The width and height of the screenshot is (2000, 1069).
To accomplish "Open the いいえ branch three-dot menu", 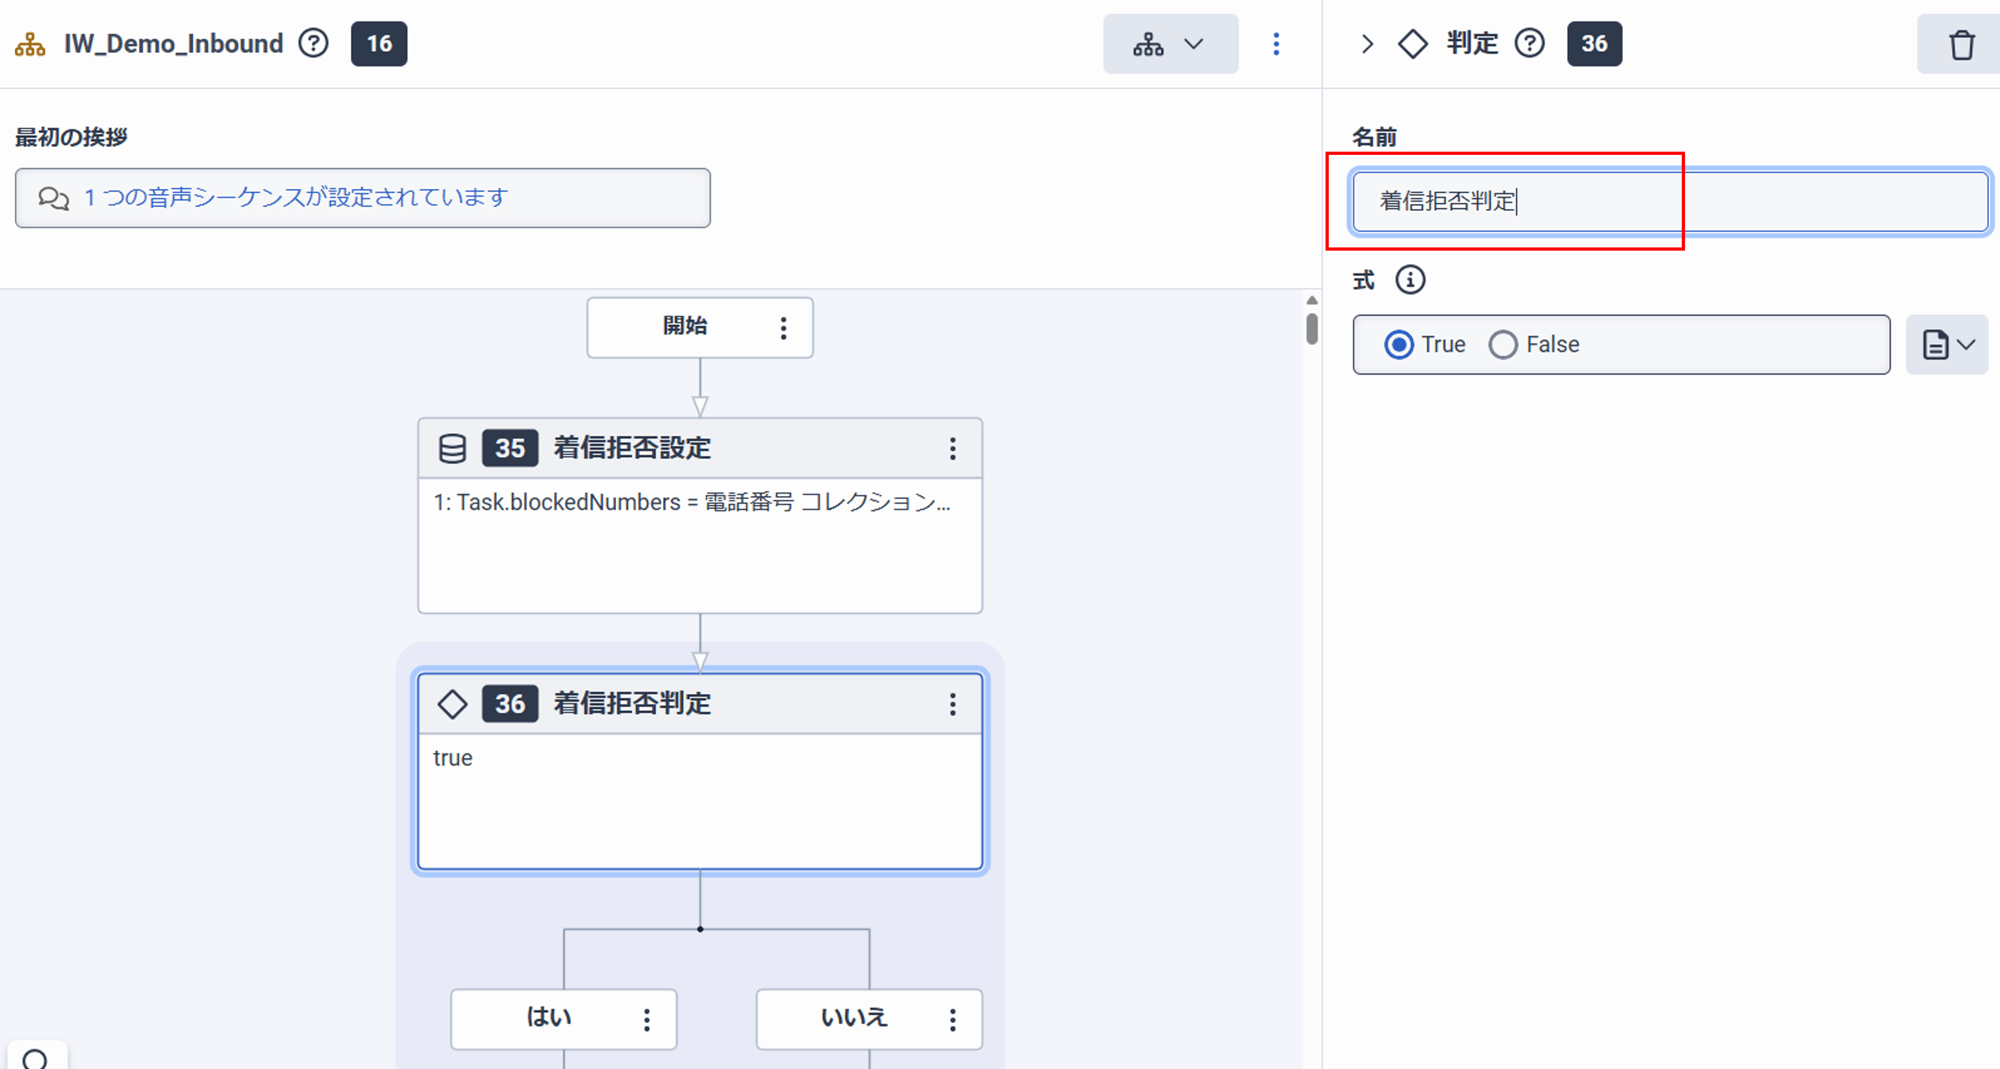I will 953,1019.
